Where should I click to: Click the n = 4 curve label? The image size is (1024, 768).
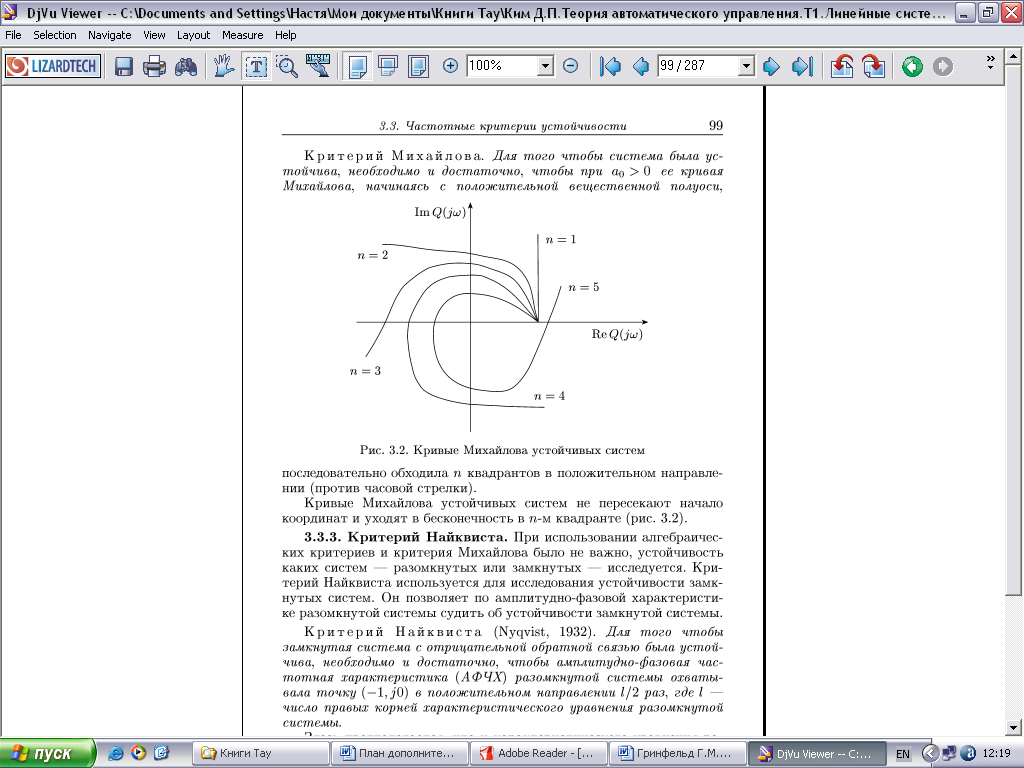click(549, 396)
